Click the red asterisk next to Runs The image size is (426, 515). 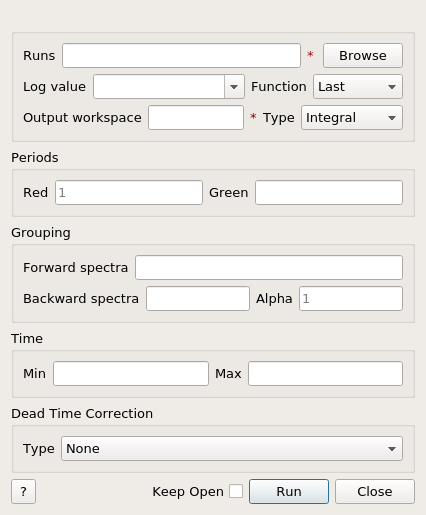click(310, 54)
